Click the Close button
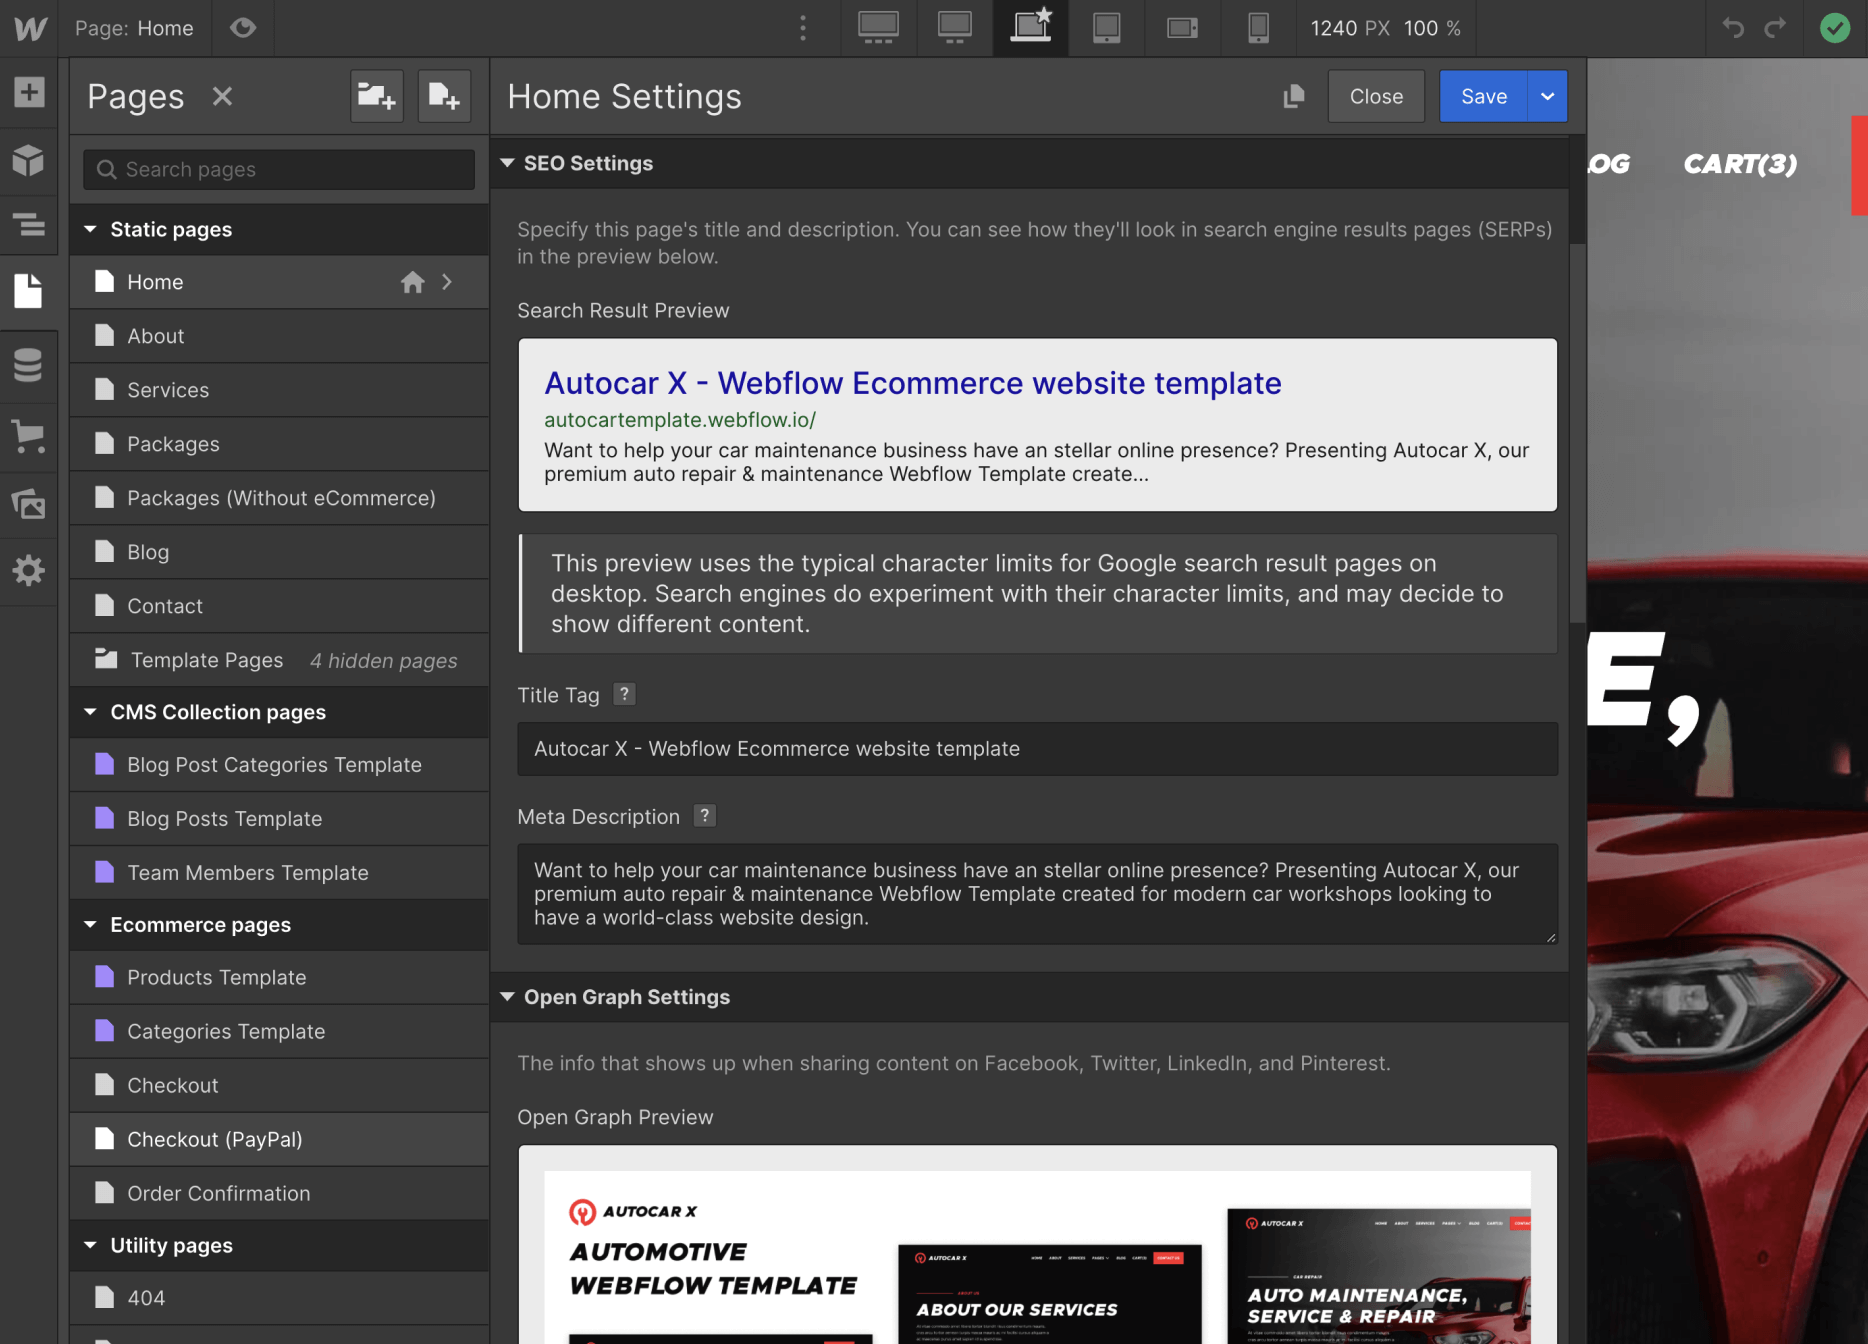The height and width of the screenshot is (1344, 1868). [x=1376, y=96]
